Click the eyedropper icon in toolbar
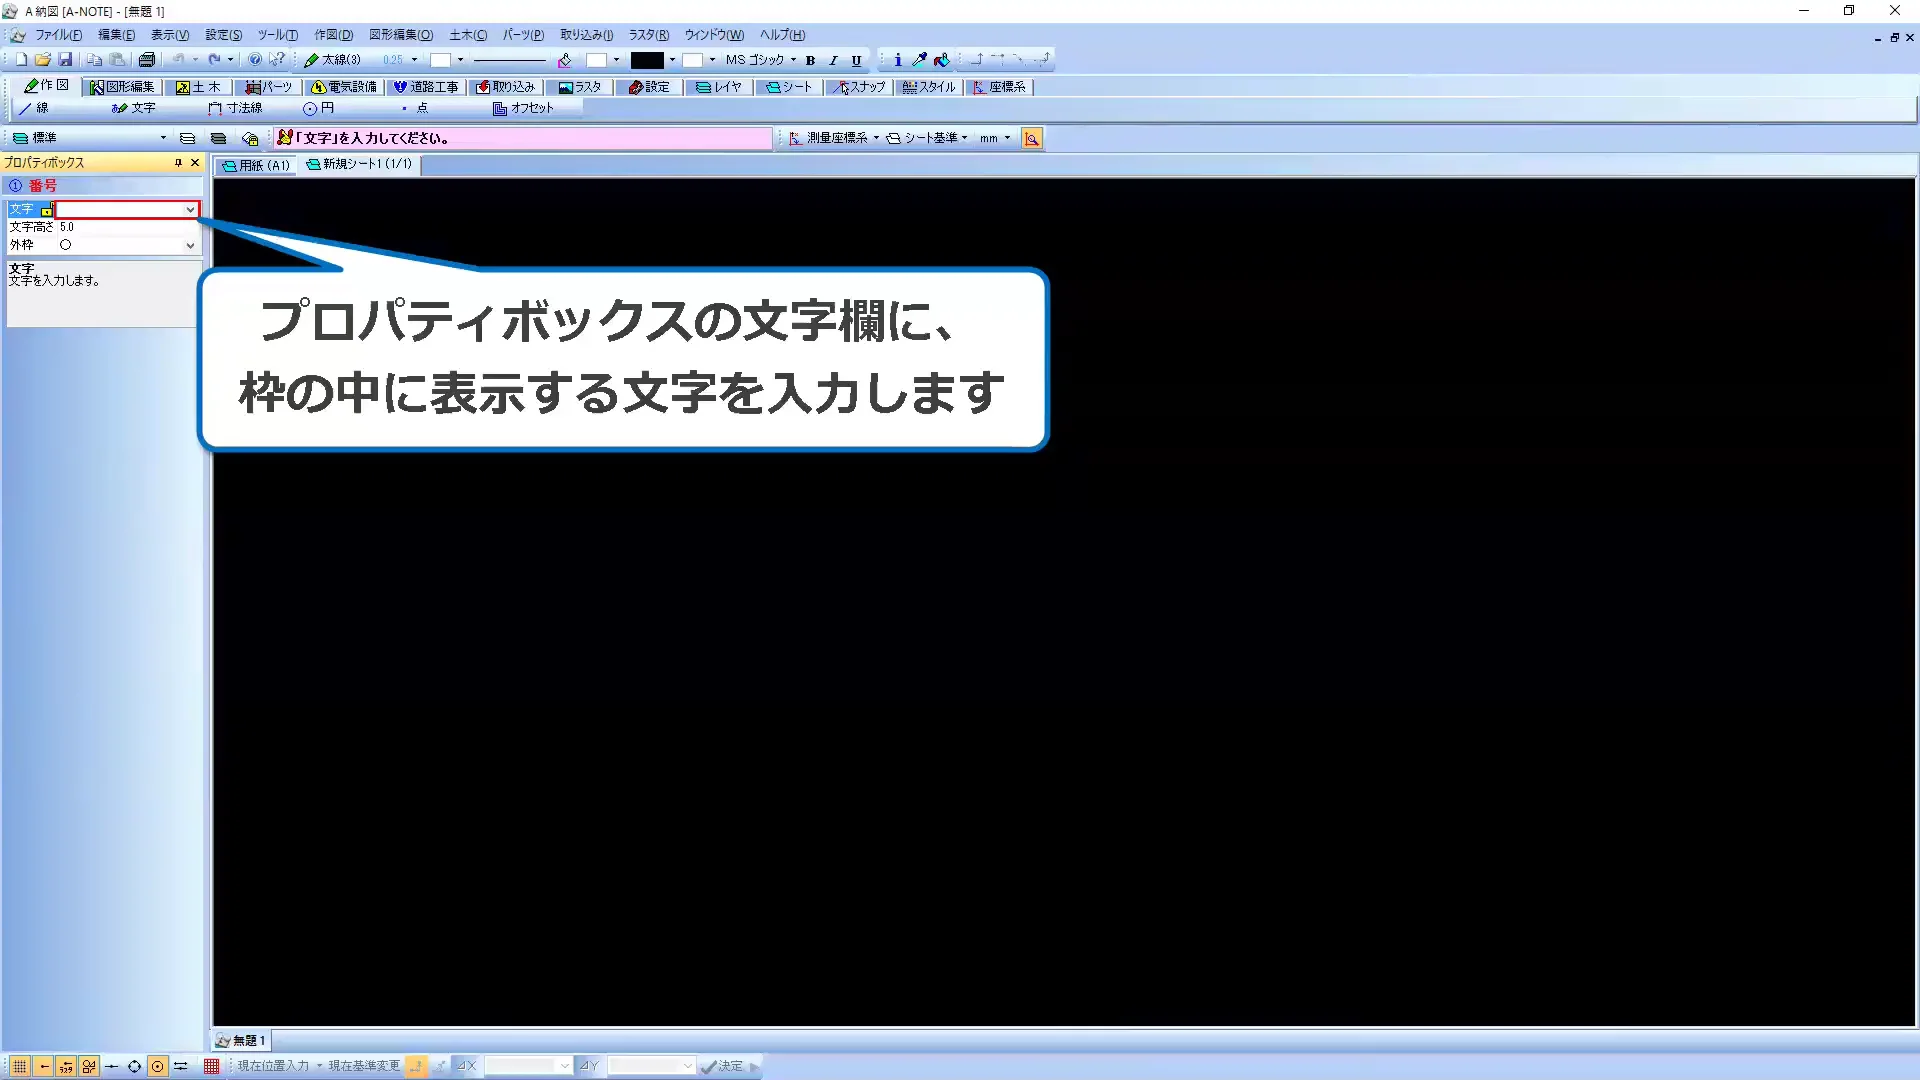The width and height of the screenshot is (1920, 1080). [x=919, y=60]
